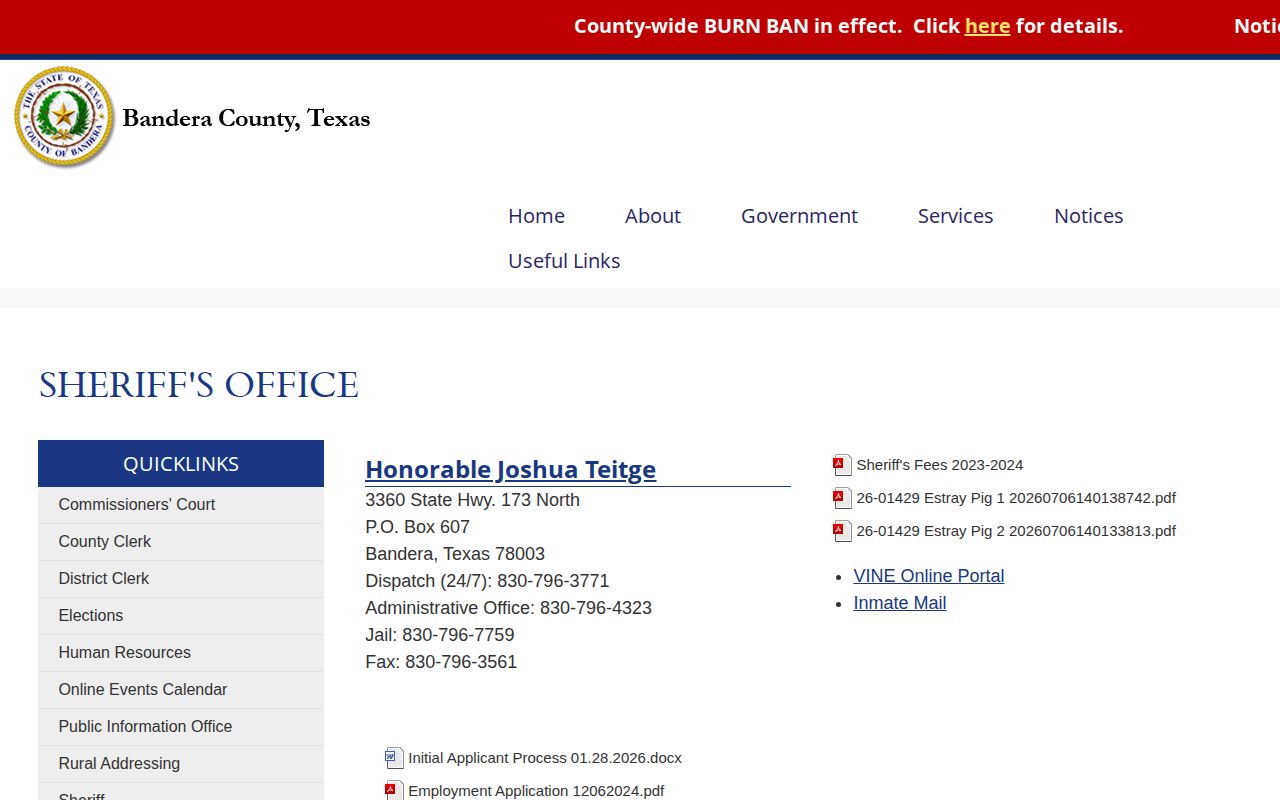Open Online Events Calendar quicklink
Screen dimensions: 1280x800
[181, 690]
